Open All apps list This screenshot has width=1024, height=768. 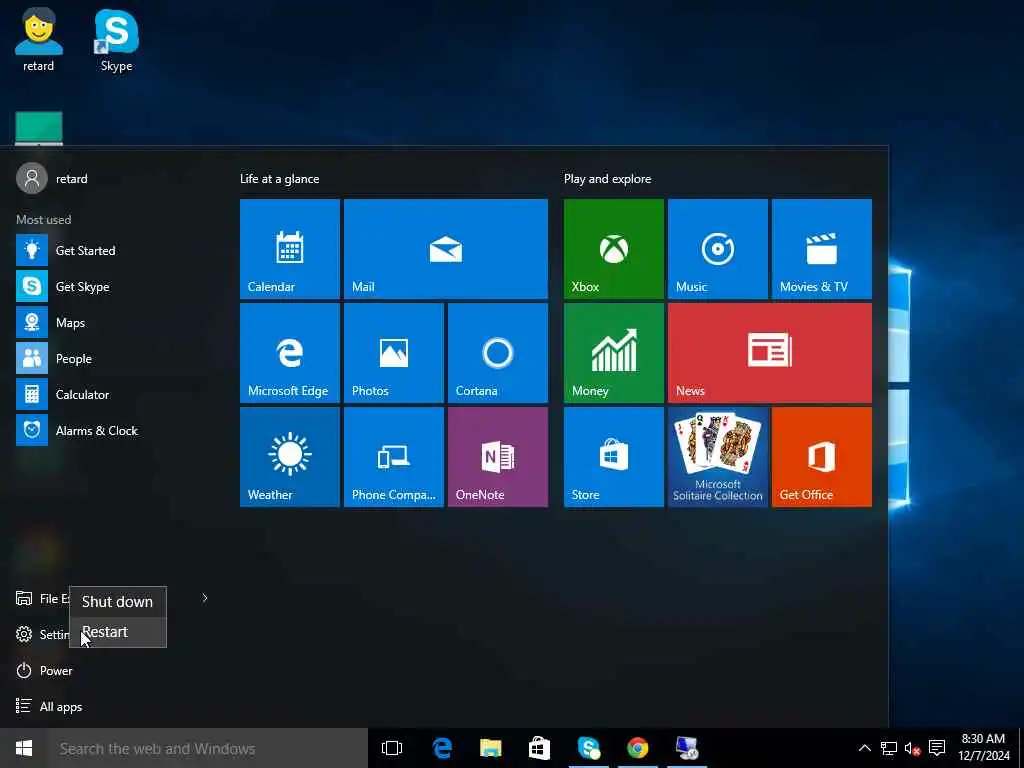(x=49, y=707)
